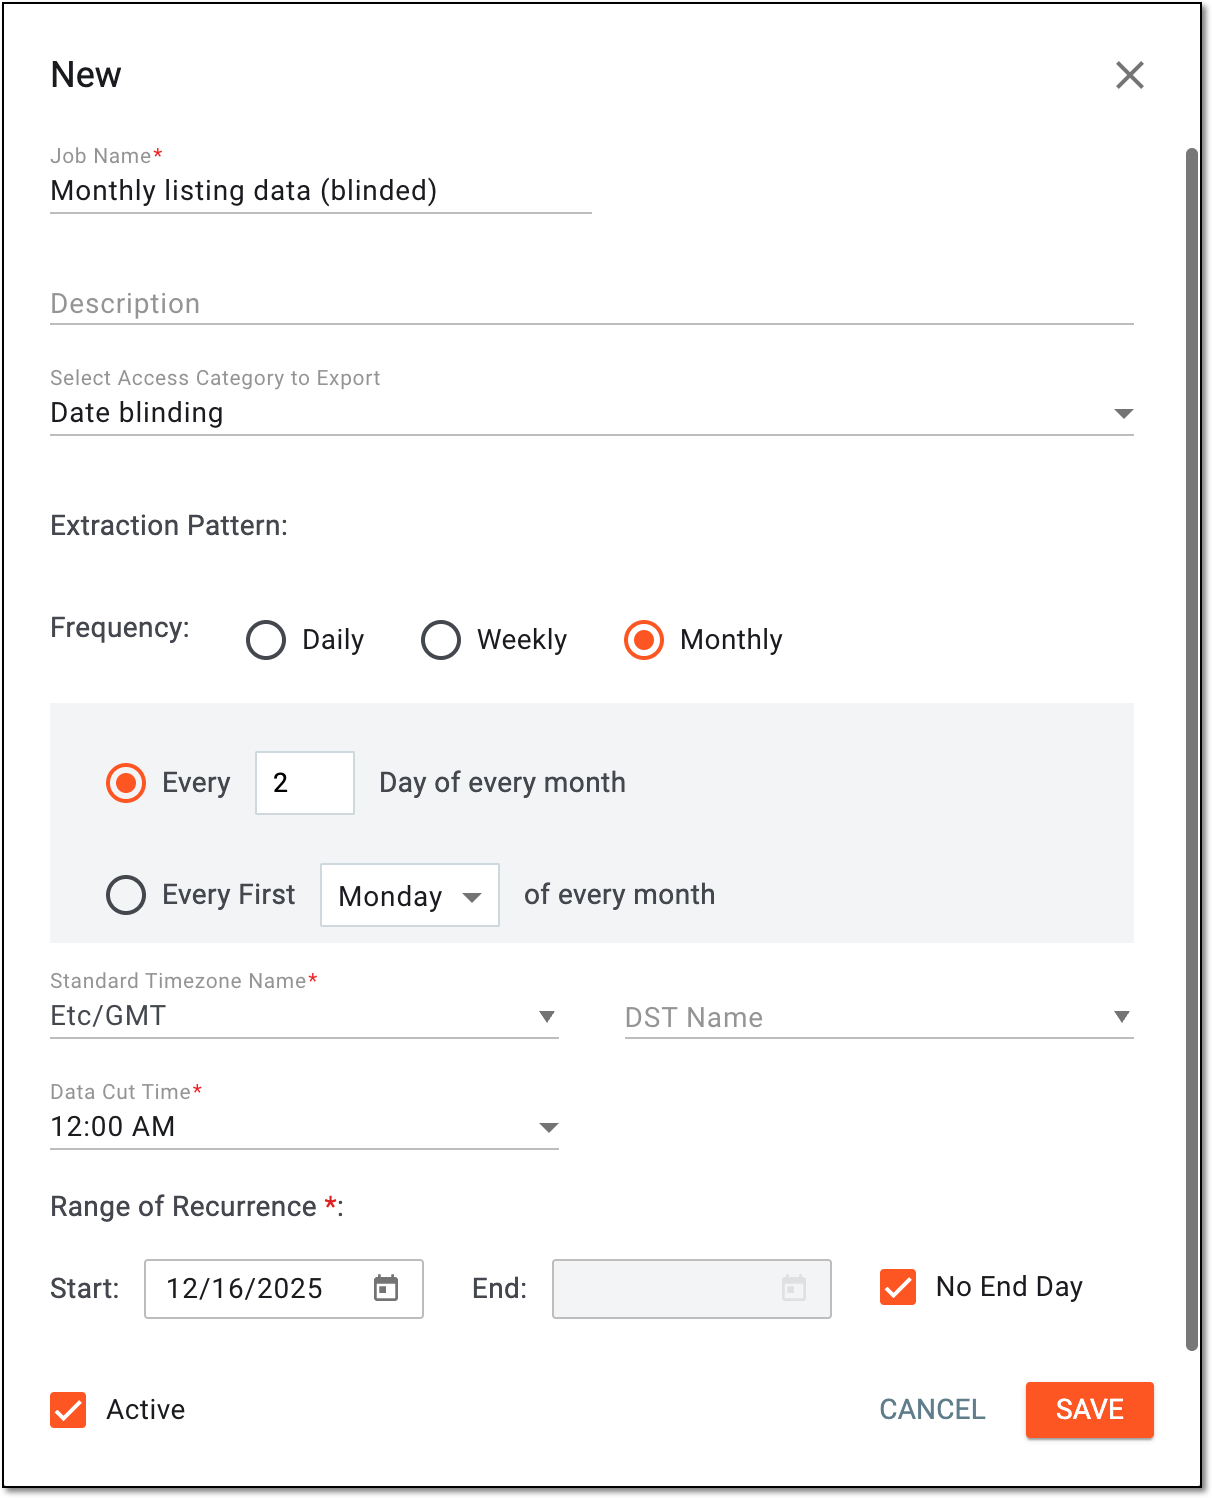Click the day-of-month number field
Image resolution: width=1212 pixels, height=1498 pixels.
(305, 783)
